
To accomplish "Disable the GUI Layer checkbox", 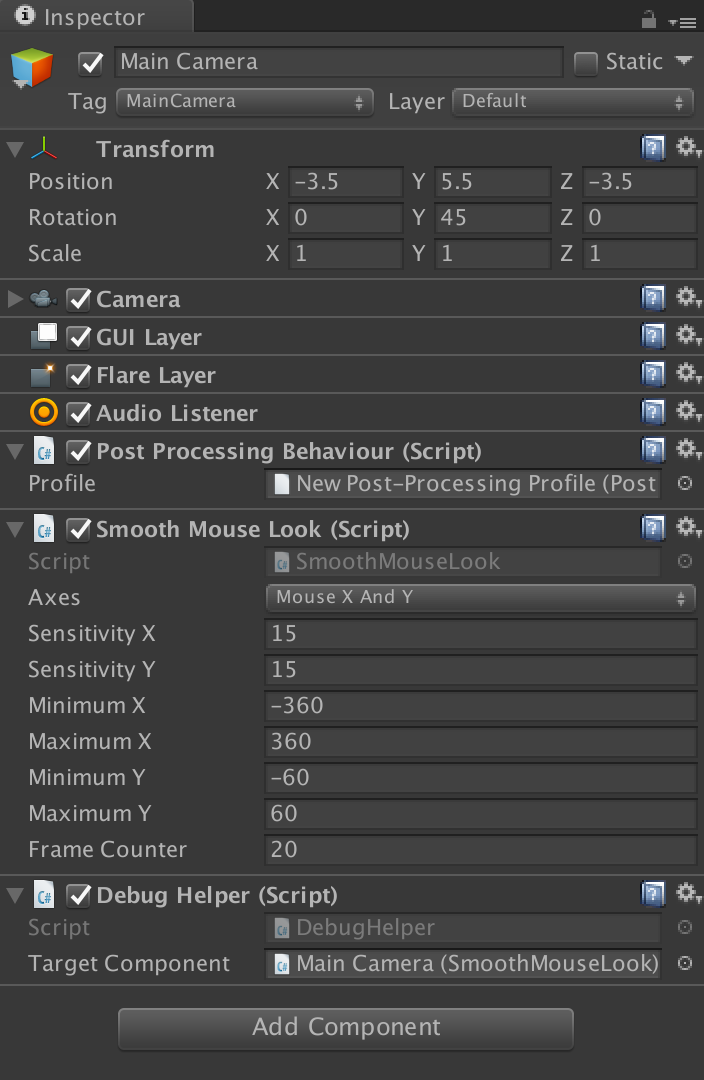I will point(79,337).
